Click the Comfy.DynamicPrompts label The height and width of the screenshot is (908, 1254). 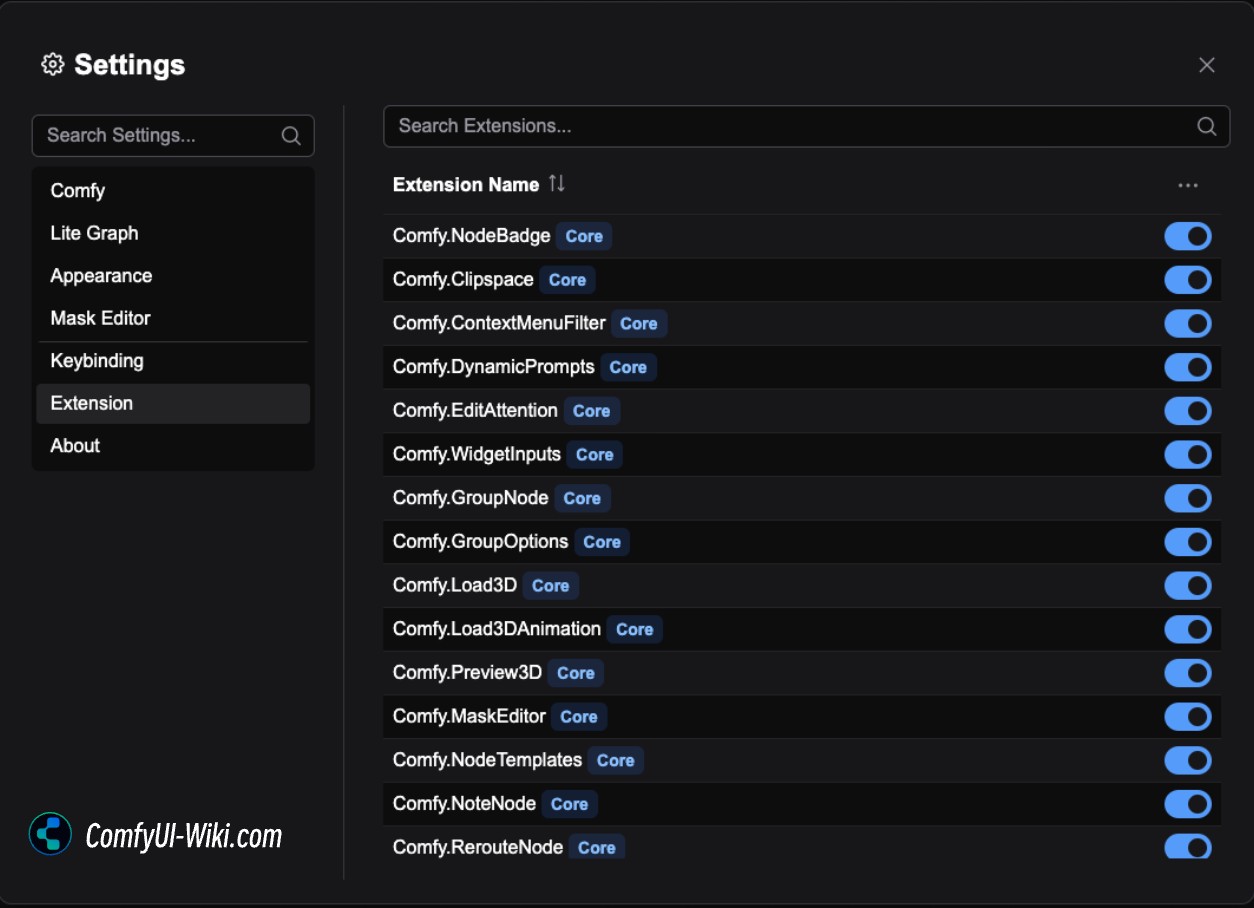pos(494,367)
